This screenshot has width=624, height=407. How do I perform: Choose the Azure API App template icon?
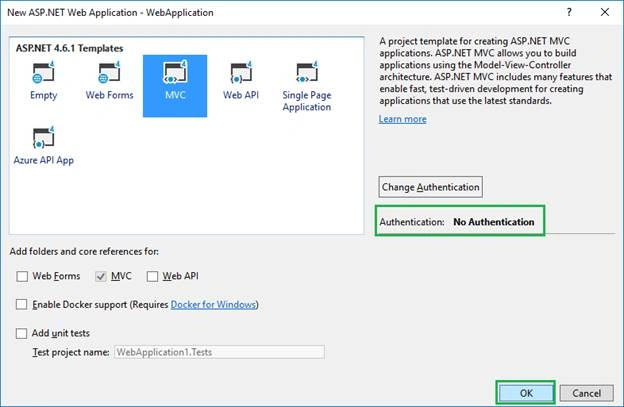43,138
